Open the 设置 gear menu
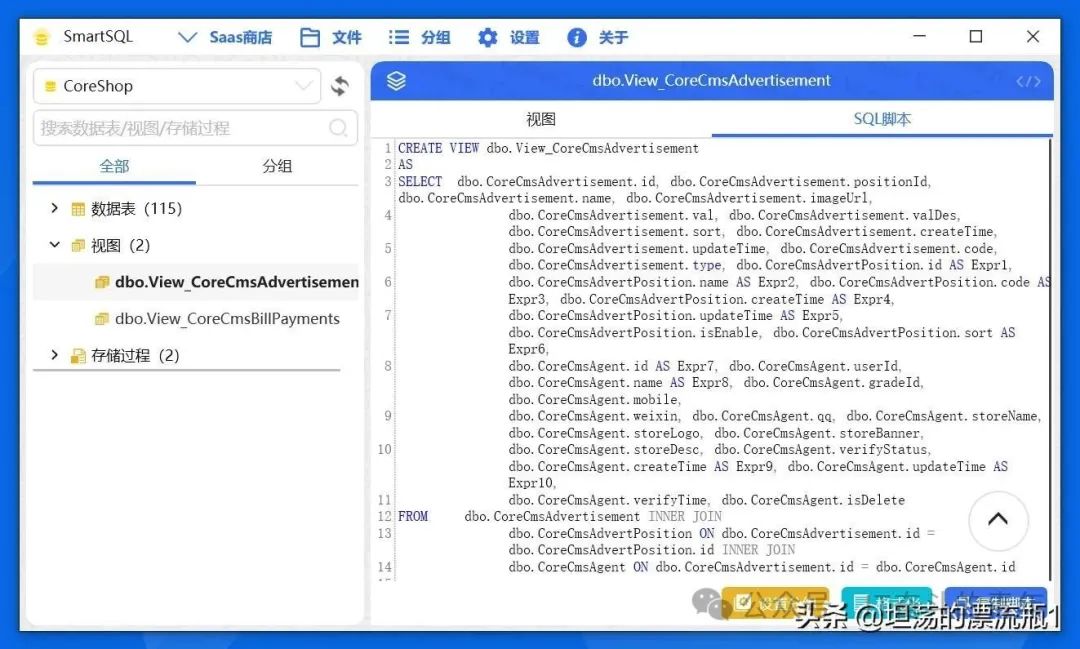 coord(508,37)
